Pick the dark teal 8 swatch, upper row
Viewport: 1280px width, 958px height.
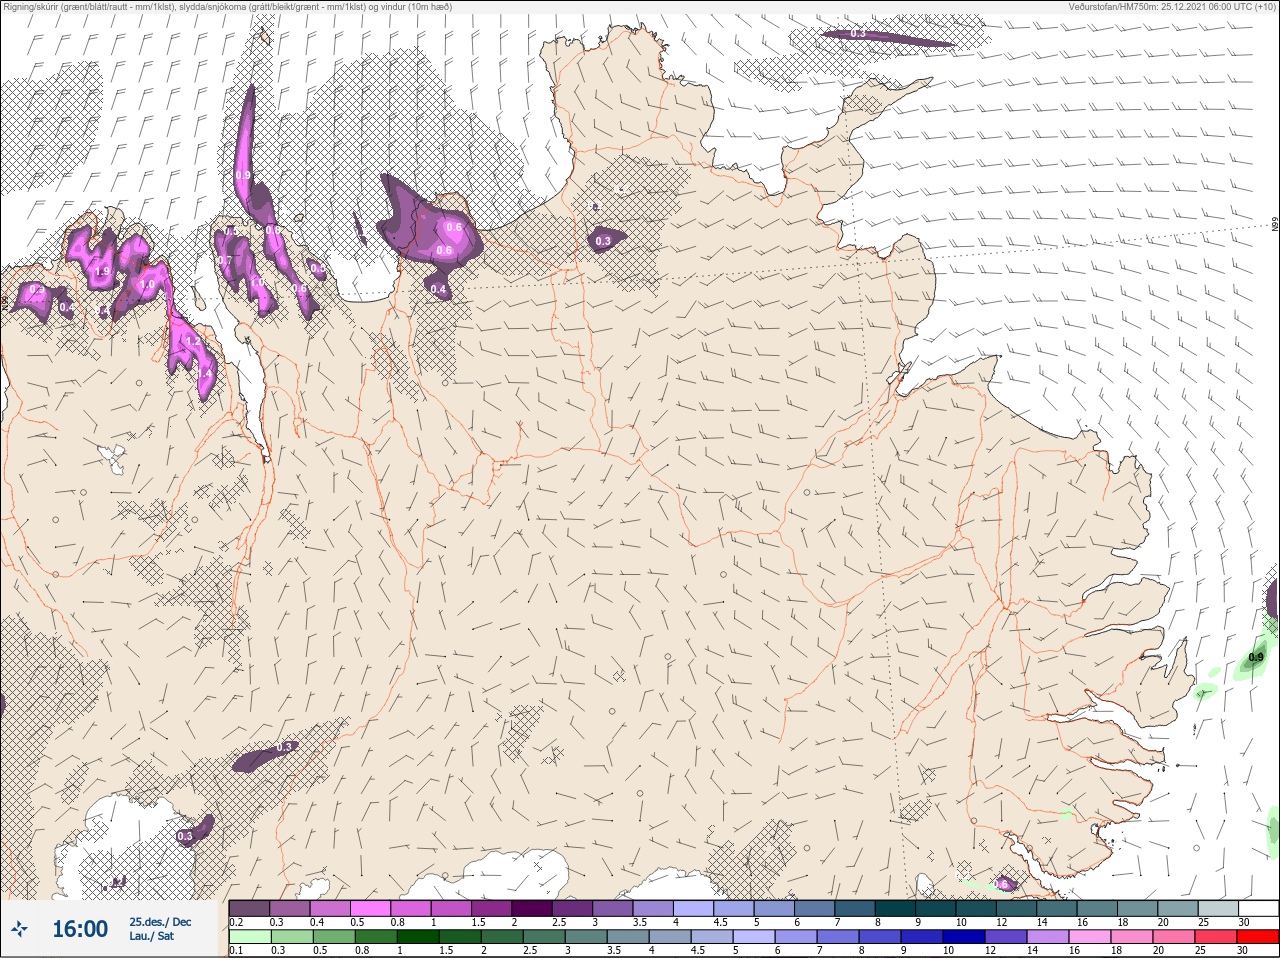click(x=895, y=908)
